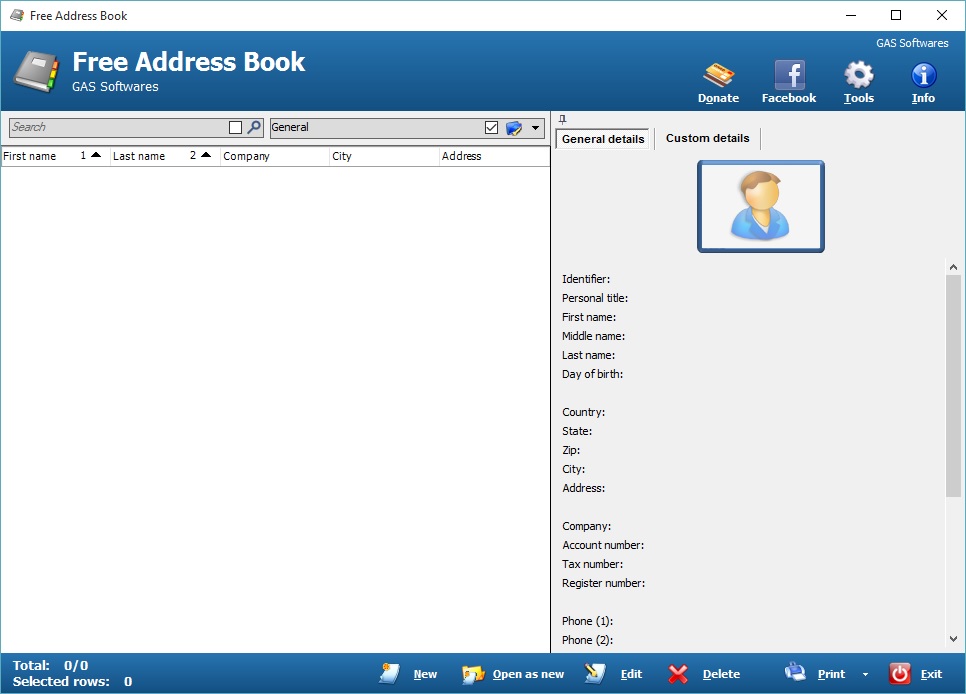Click the Edit pencil icon
This screenshot has width=966, height=694.
pos(595,674)
